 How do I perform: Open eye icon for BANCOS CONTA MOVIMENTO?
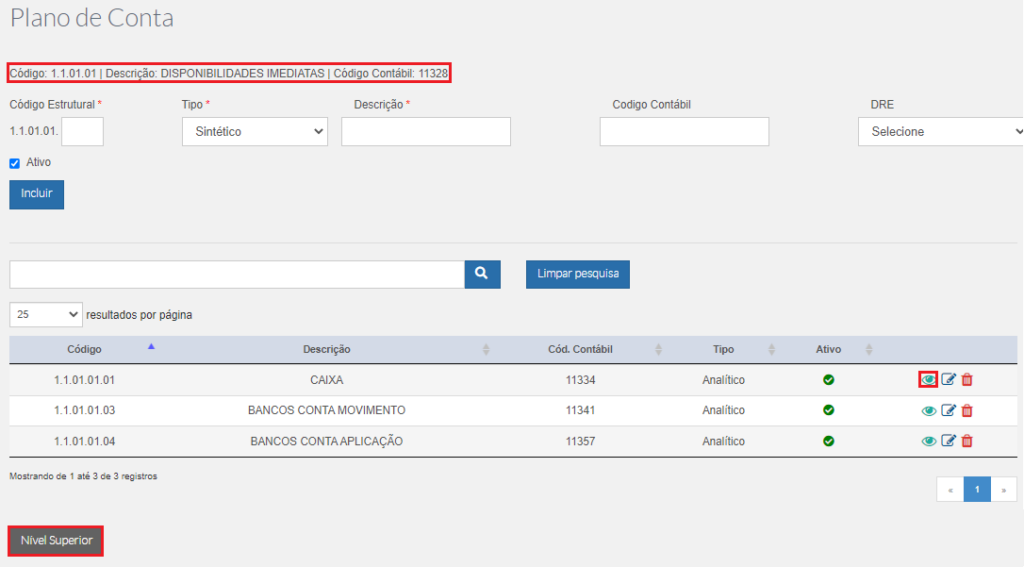[x=928, y=411]
